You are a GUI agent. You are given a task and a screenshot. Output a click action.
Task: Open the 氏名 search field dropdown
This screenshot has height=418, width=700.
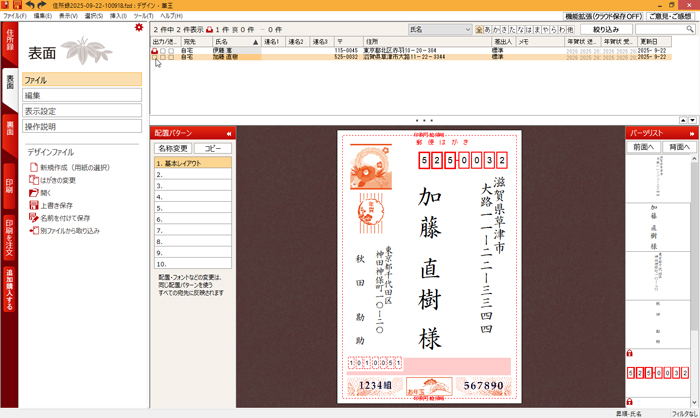pos(467,30)
